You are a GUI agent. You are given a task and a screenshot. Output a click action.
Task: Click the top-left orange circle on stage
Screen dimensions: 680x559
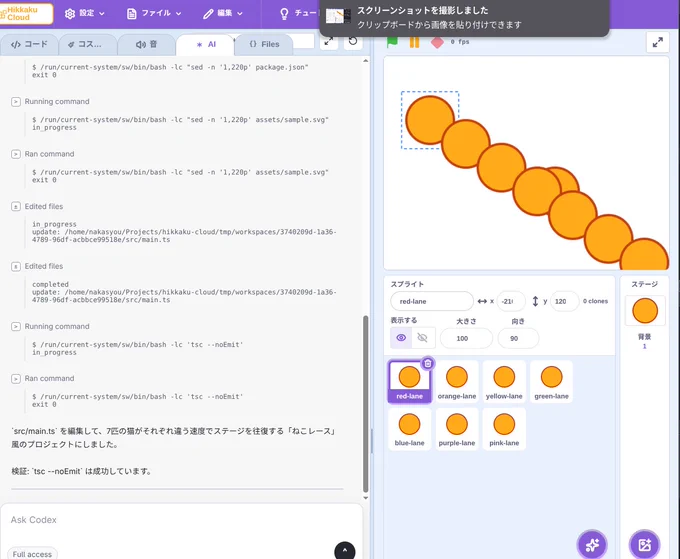coord(430,120)
